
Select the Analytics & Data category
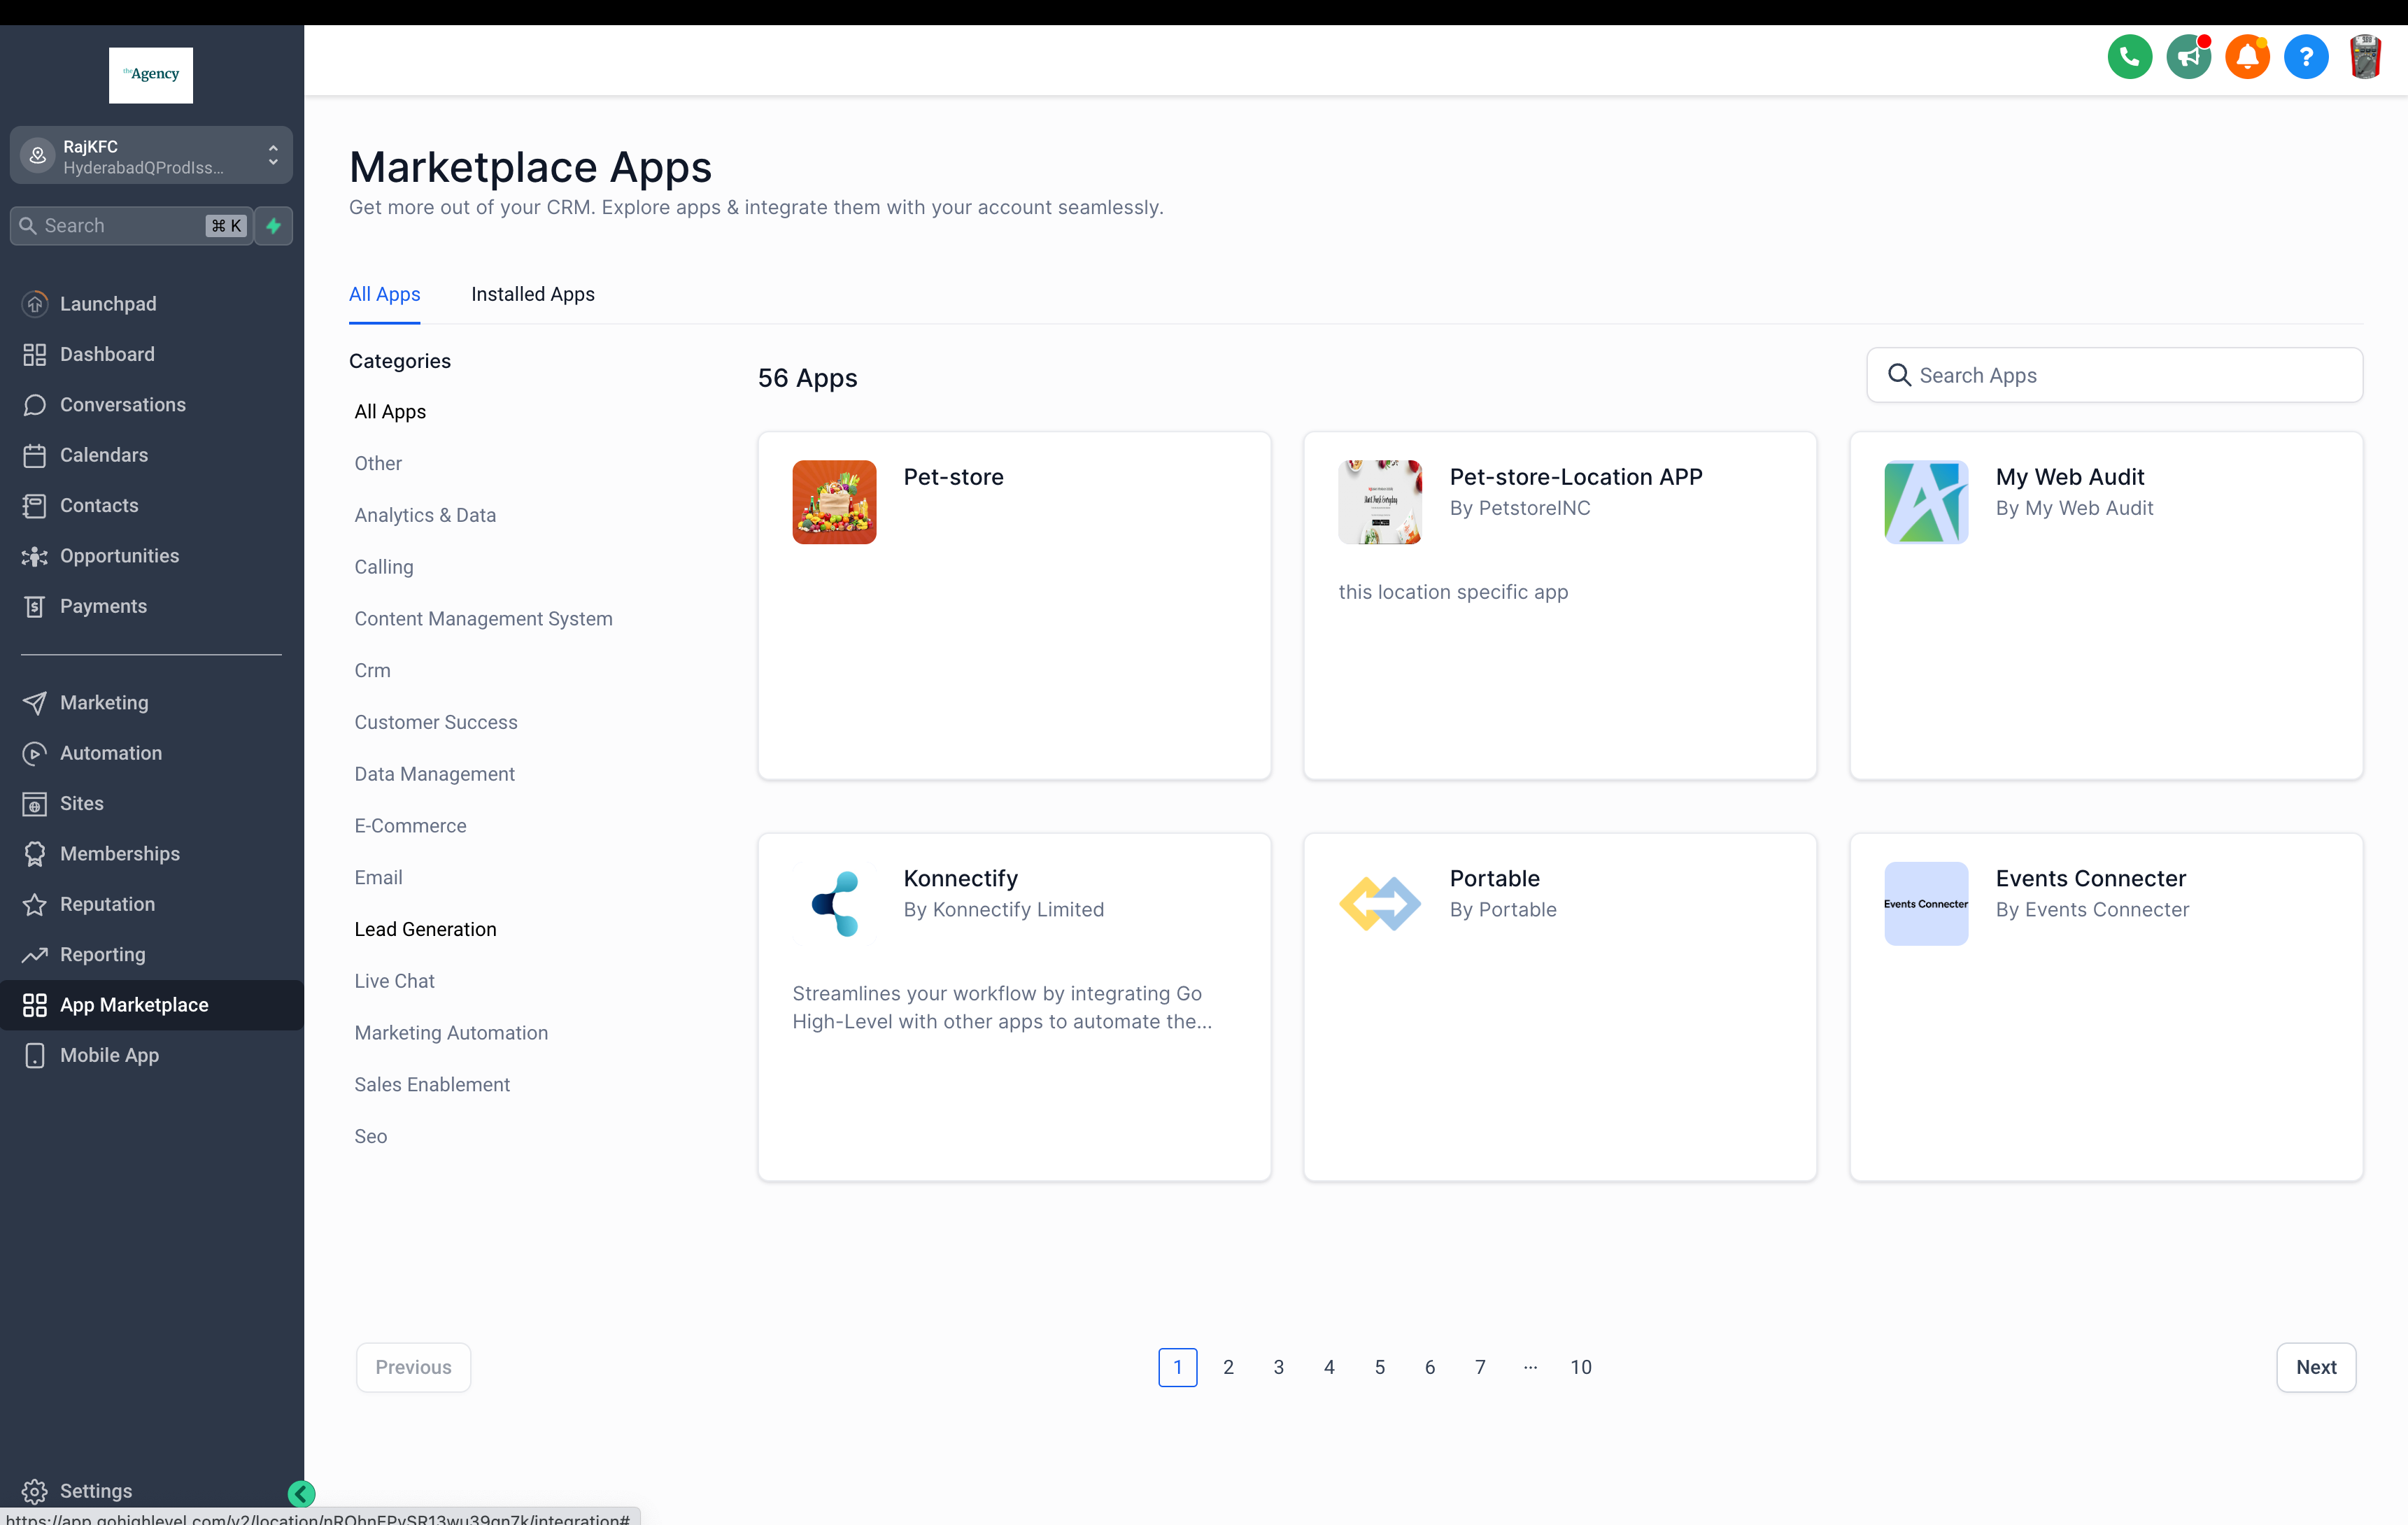point(425,515)
